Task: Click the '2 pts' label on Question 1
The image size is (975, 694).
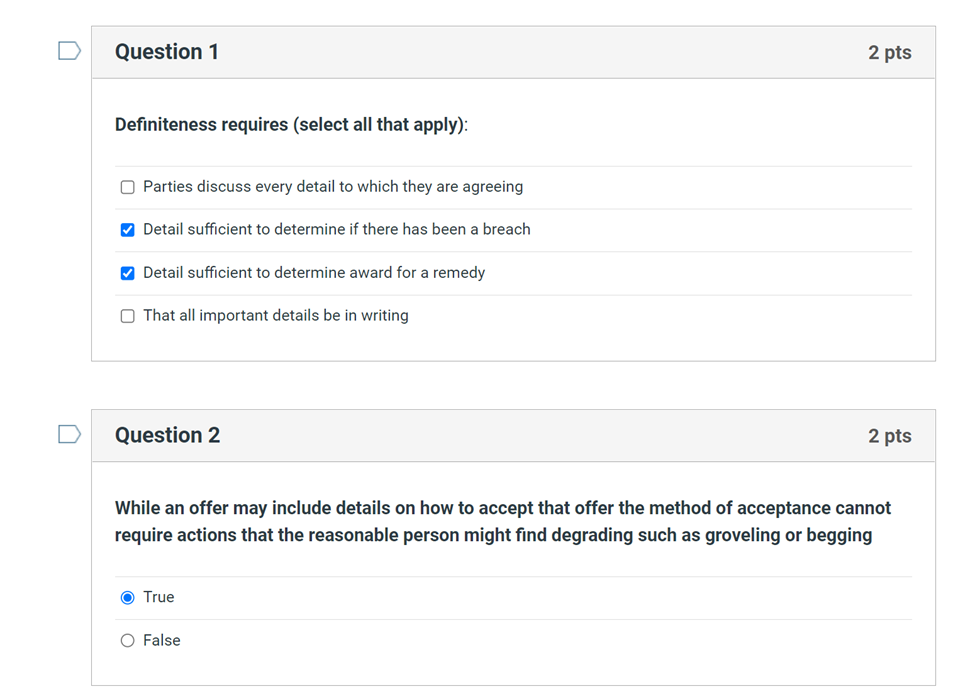Action: click(x=890, y=51)
